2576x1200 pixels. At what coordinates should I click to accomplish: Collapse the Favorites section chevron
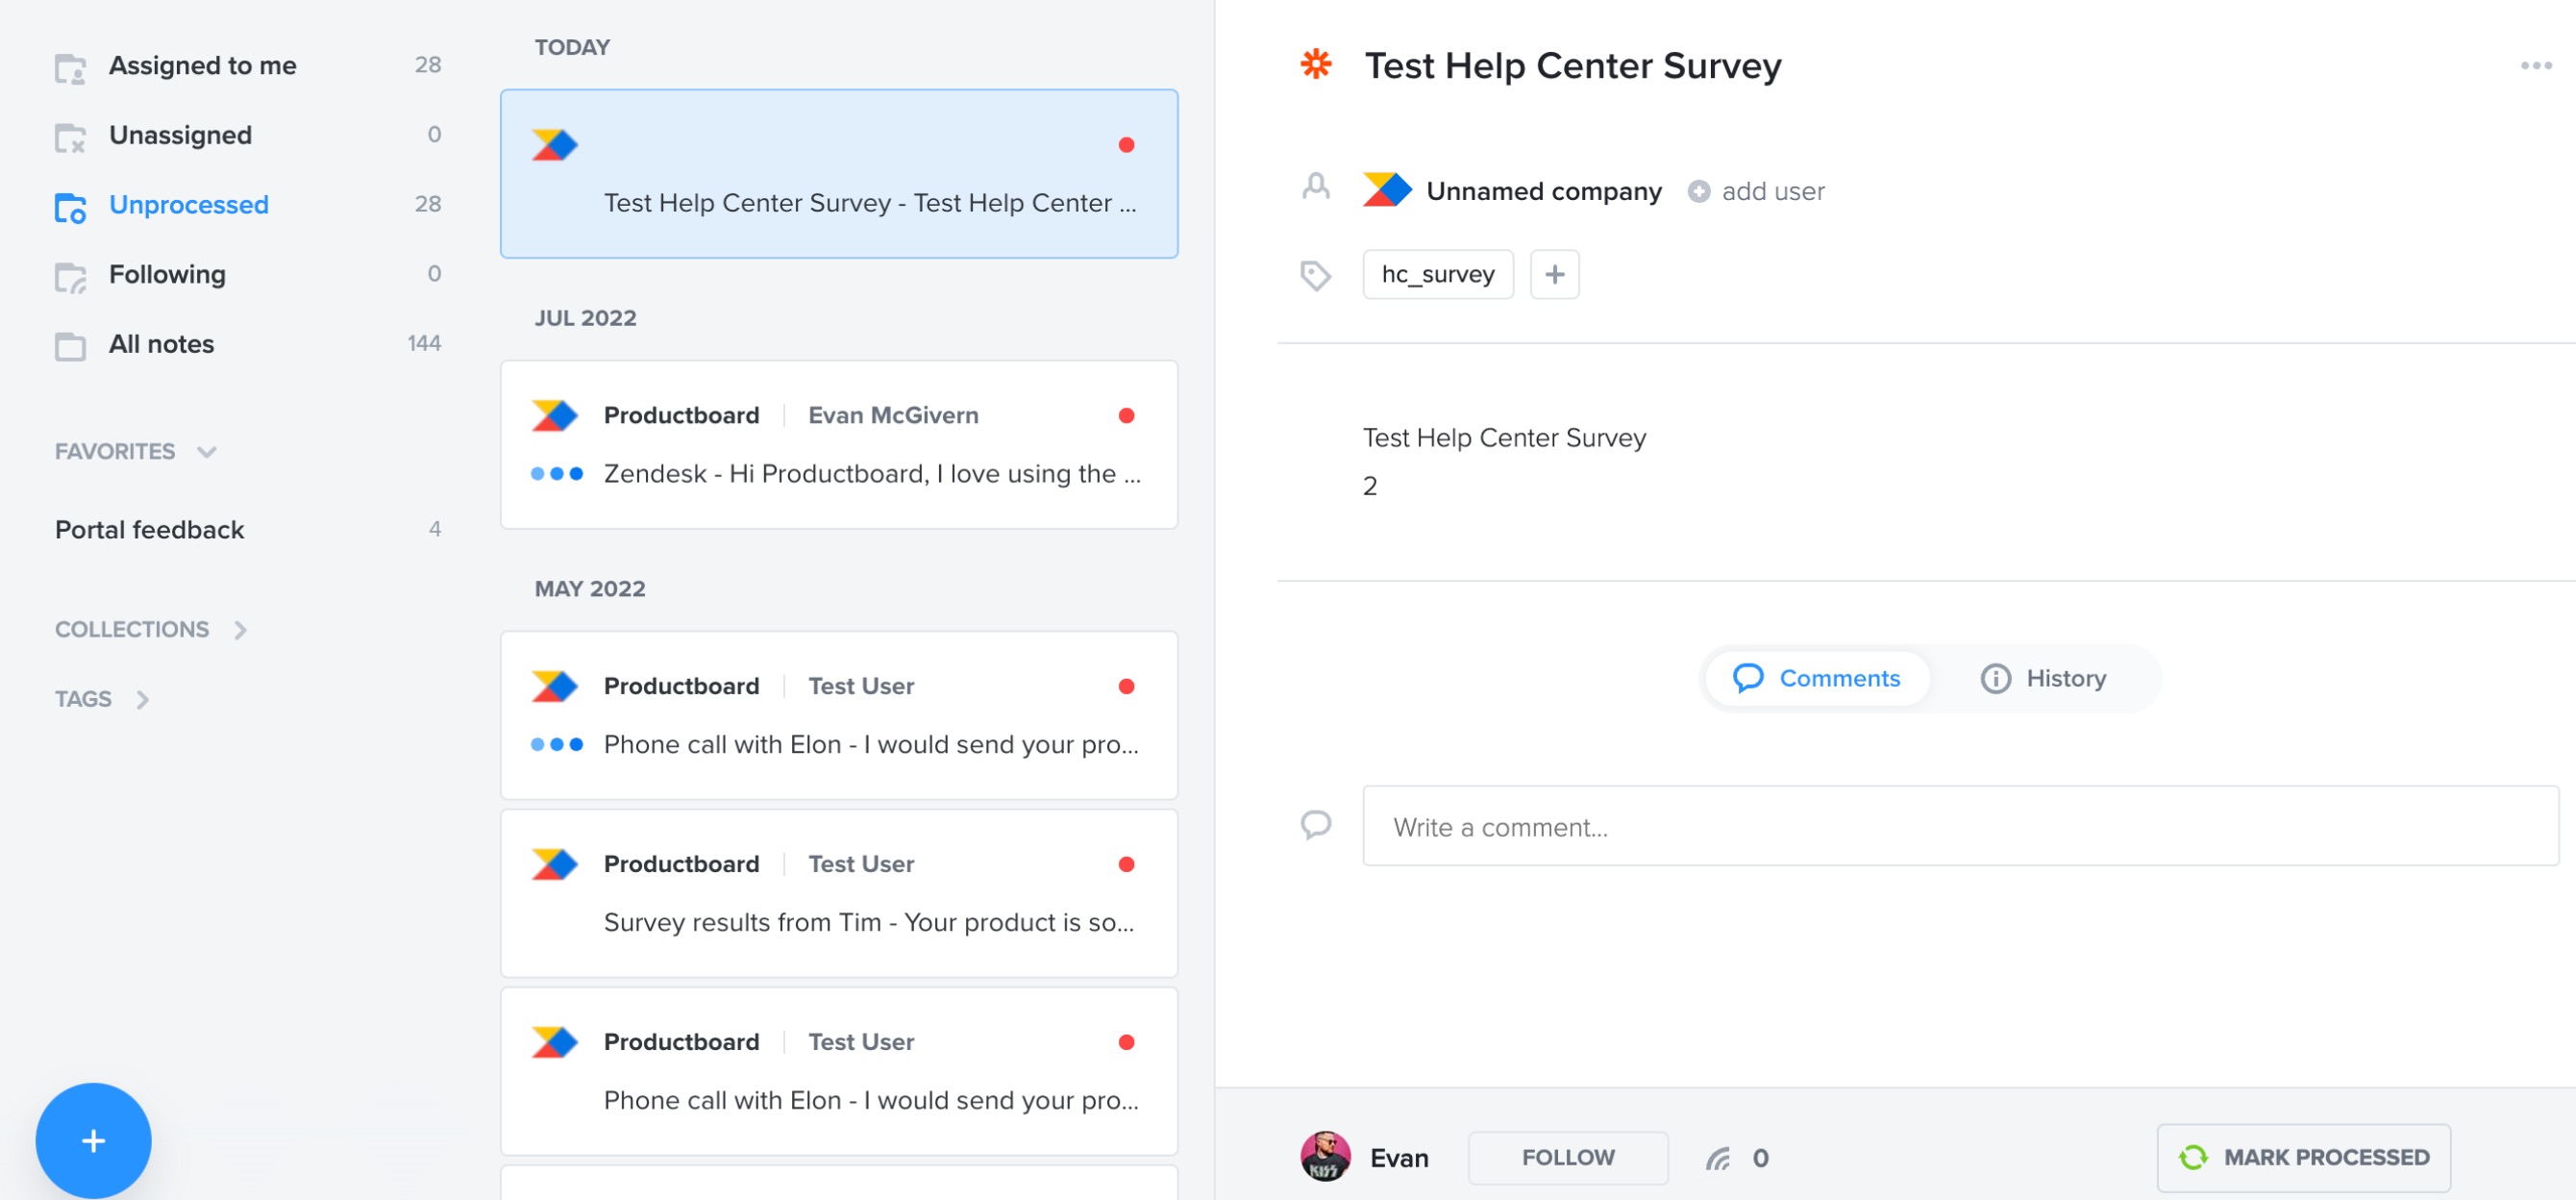click(207, 452)
